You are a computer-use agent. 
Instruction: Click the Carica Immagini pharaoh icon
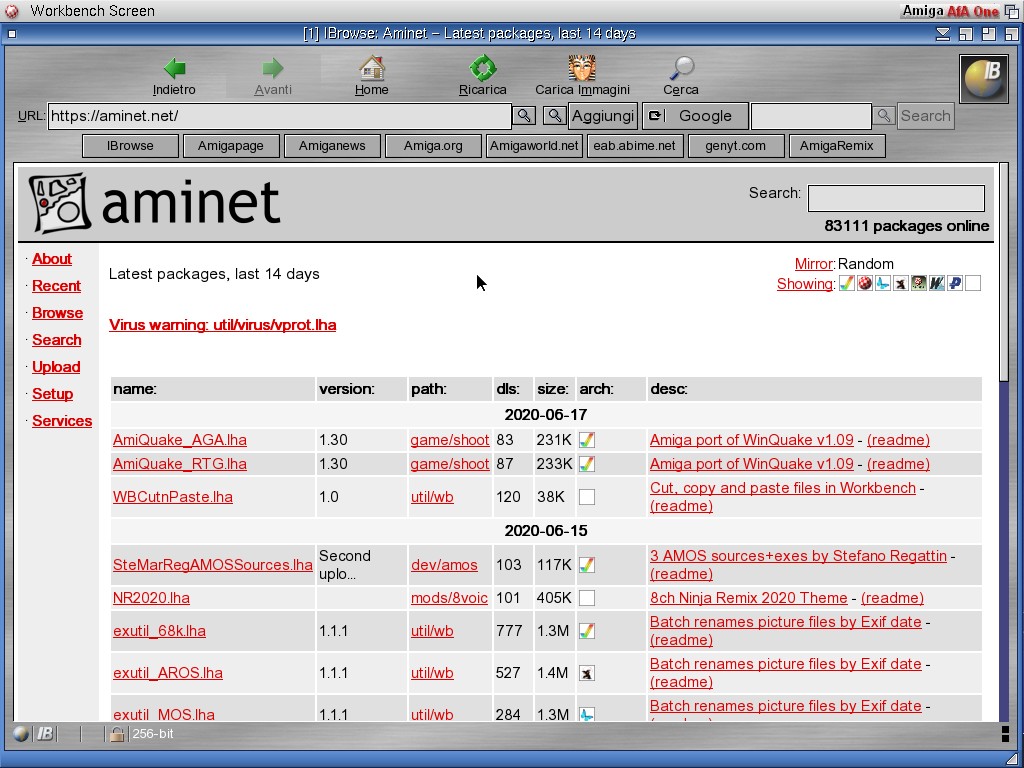(x=582, y=68)
